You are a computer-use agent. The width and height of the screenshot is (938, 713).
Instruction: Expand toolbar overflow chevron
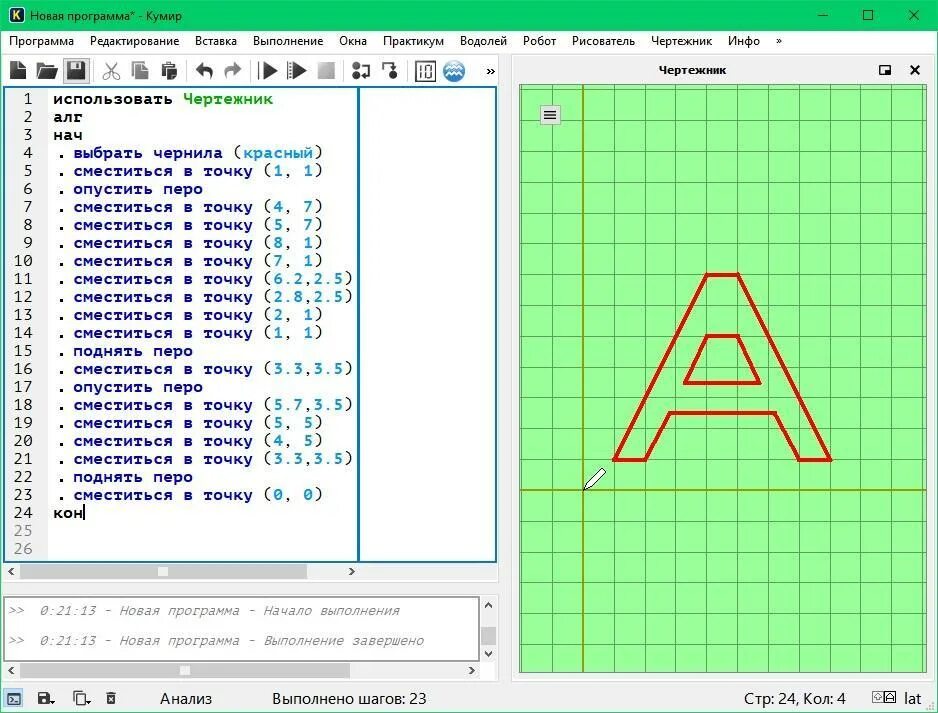[491, 71]
